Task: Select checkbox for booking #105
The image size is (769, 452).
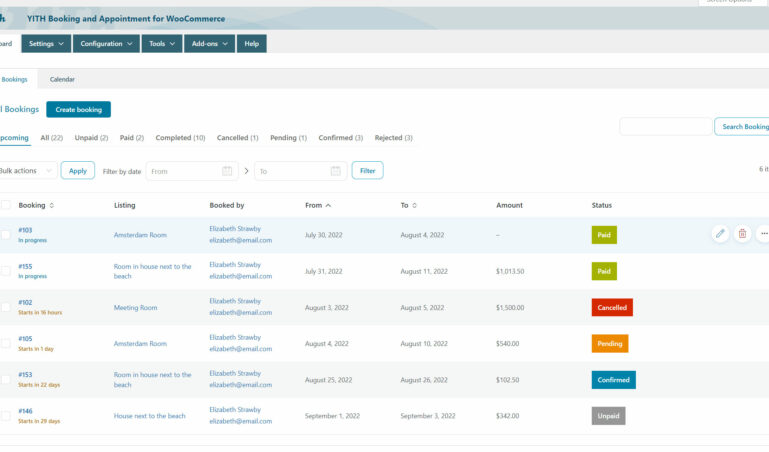Action: (x=5, y=344)
